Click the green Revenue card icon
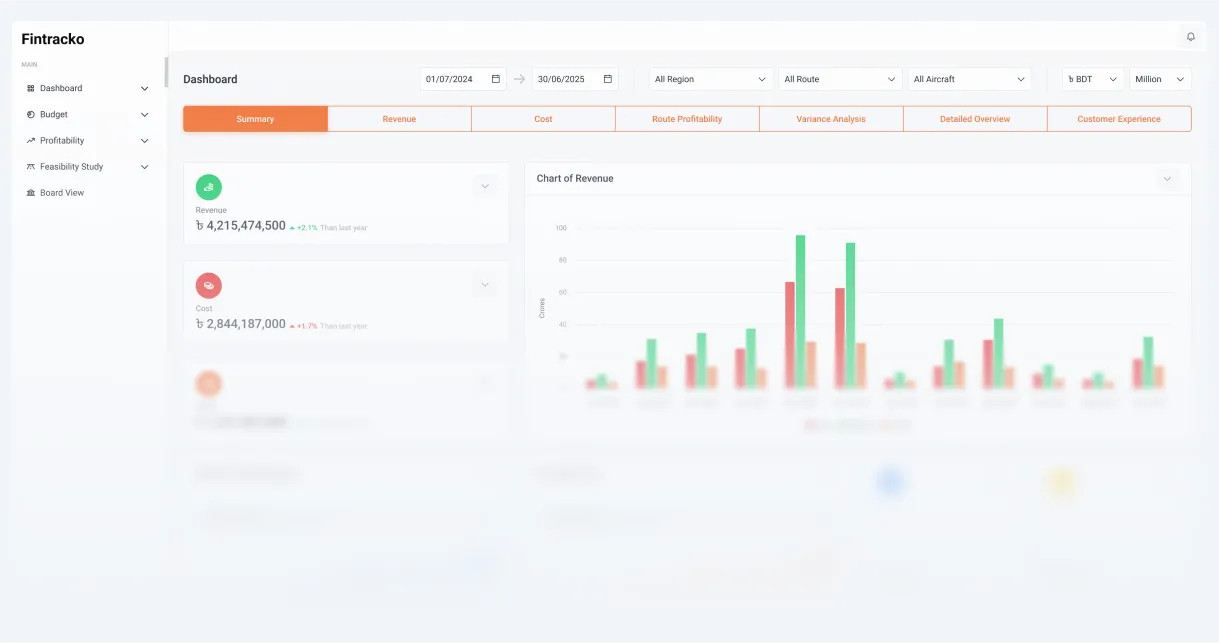Image resolution: width=1219 pixels, height=643 pixels. pyautogui.click(x=209, y=187)
